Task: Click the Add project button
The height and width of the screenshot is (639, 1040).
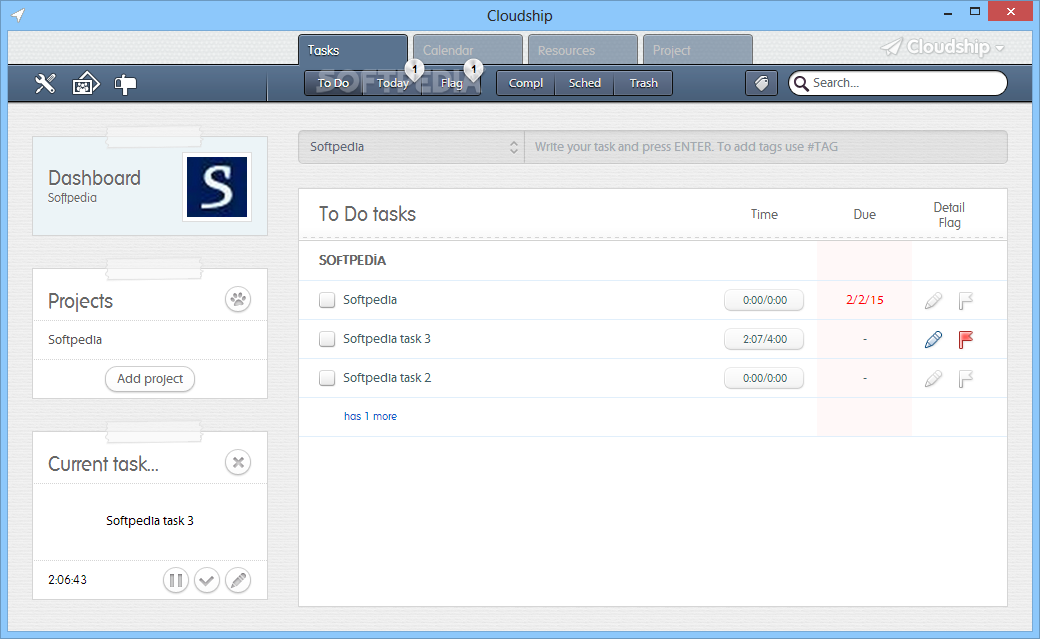Action: point(150,379)
